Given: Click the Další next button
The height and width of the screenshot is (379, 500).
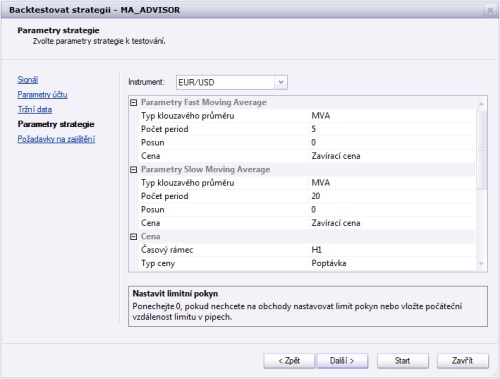Looking at the screenshot, I should (342, 361).
